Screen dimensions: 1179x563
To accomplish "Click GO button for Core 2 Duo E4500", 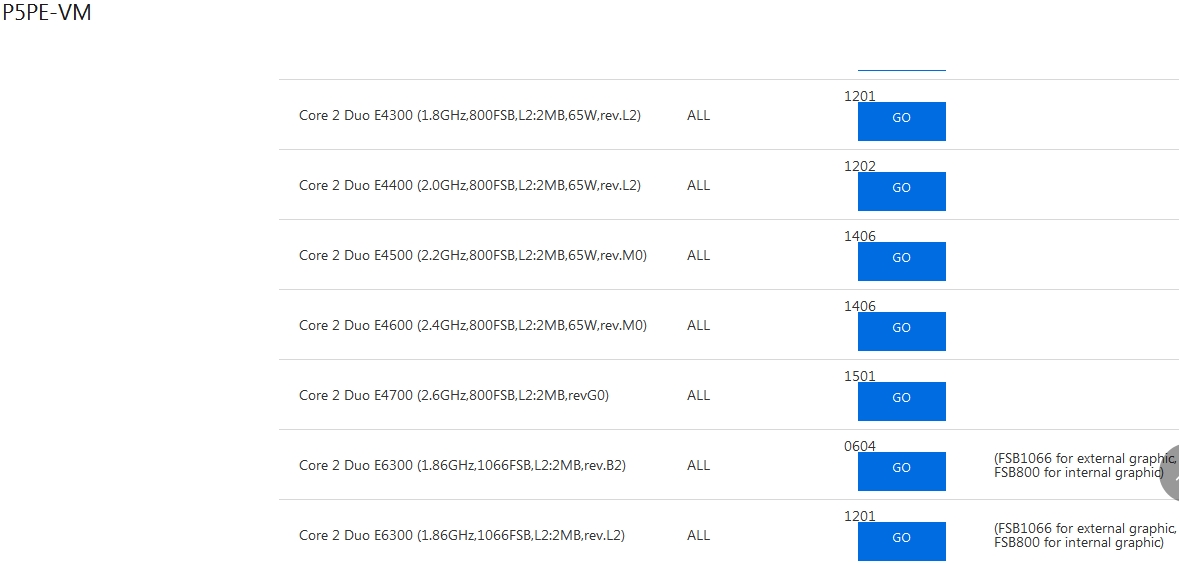I will pyautogui.click(x=902, y=262).
